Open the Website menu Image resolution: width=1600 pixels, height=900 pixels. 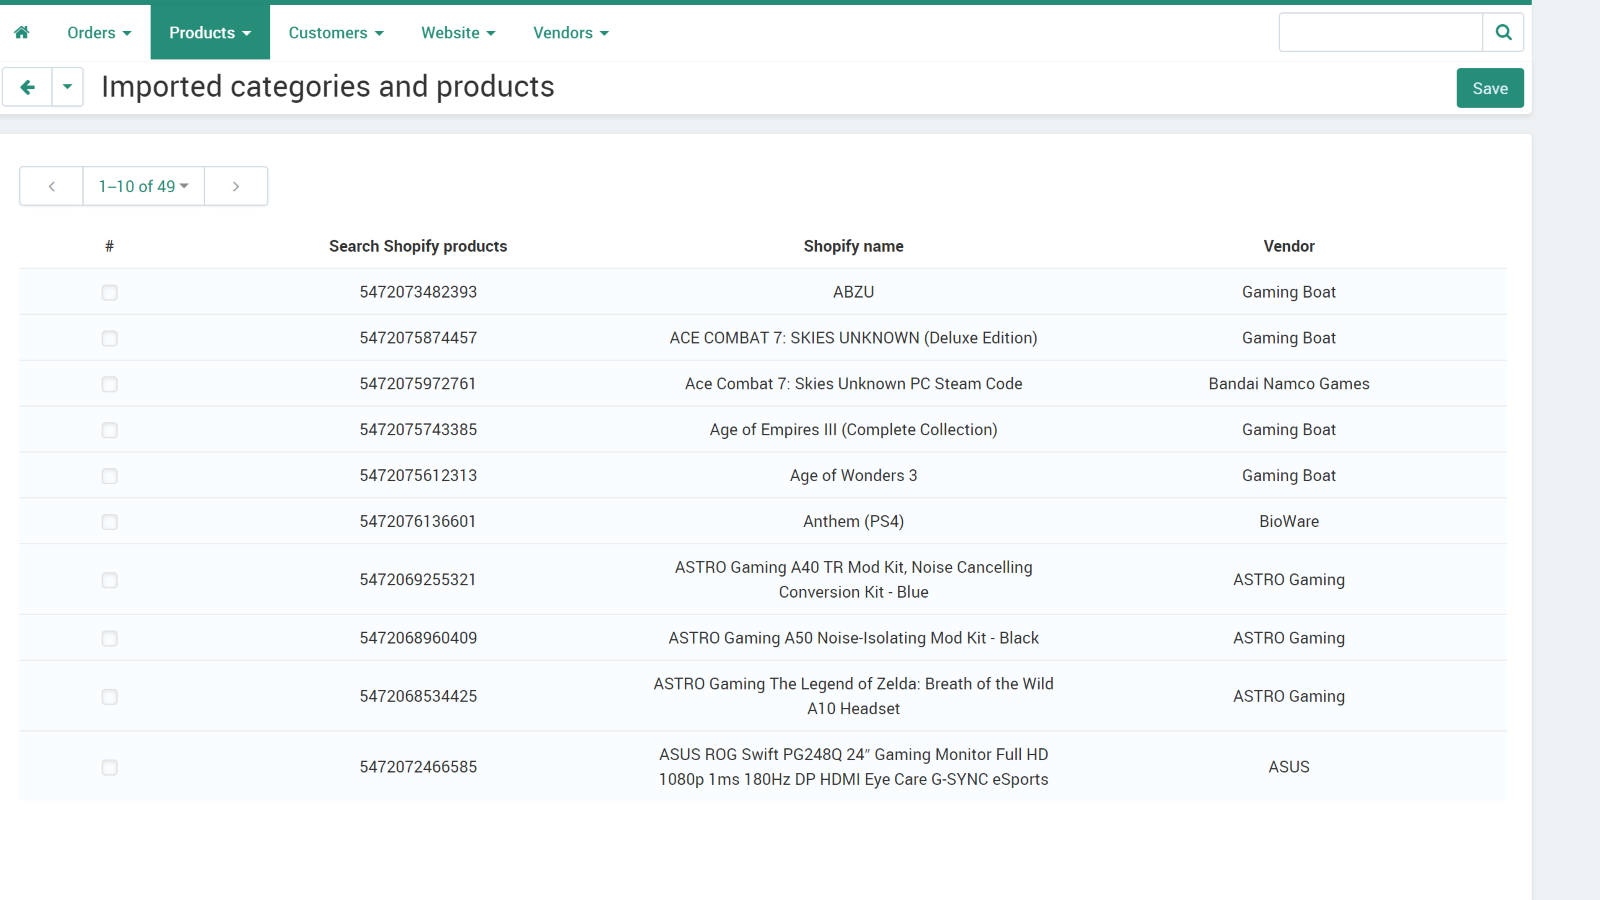(x=458, y=33)
